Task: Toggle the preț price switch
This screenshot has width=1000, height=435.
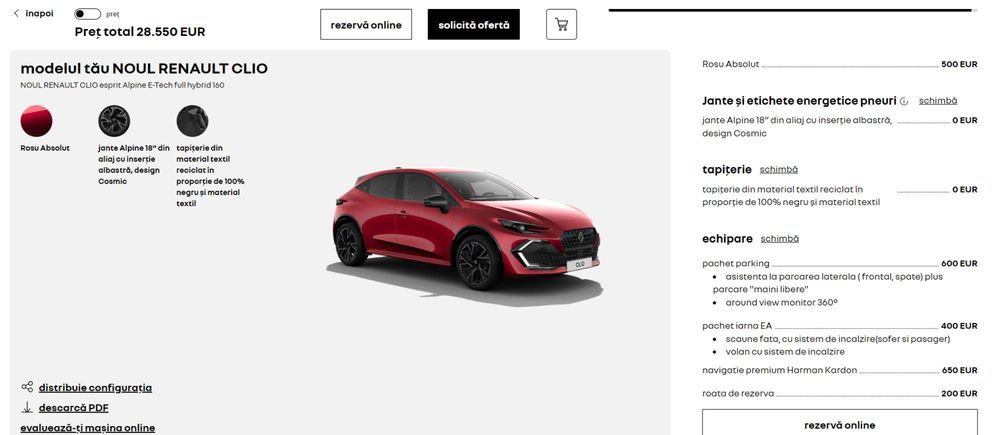Action: point(87,14)
